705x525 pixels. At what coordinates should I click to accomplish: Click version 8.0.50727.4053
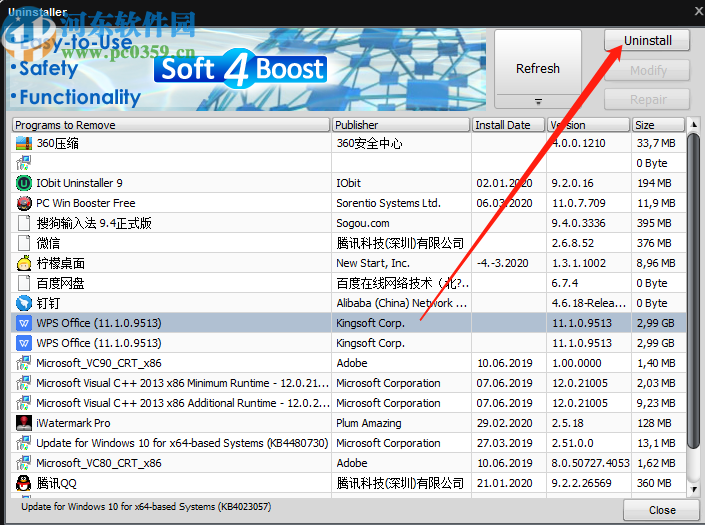(590, 463)
